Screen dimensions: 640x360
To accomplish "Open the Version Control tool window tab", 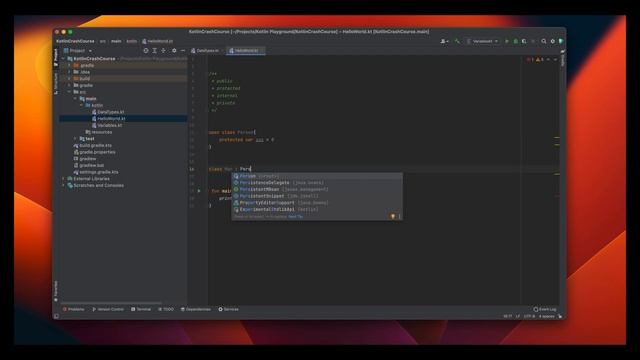I will 108,309.
